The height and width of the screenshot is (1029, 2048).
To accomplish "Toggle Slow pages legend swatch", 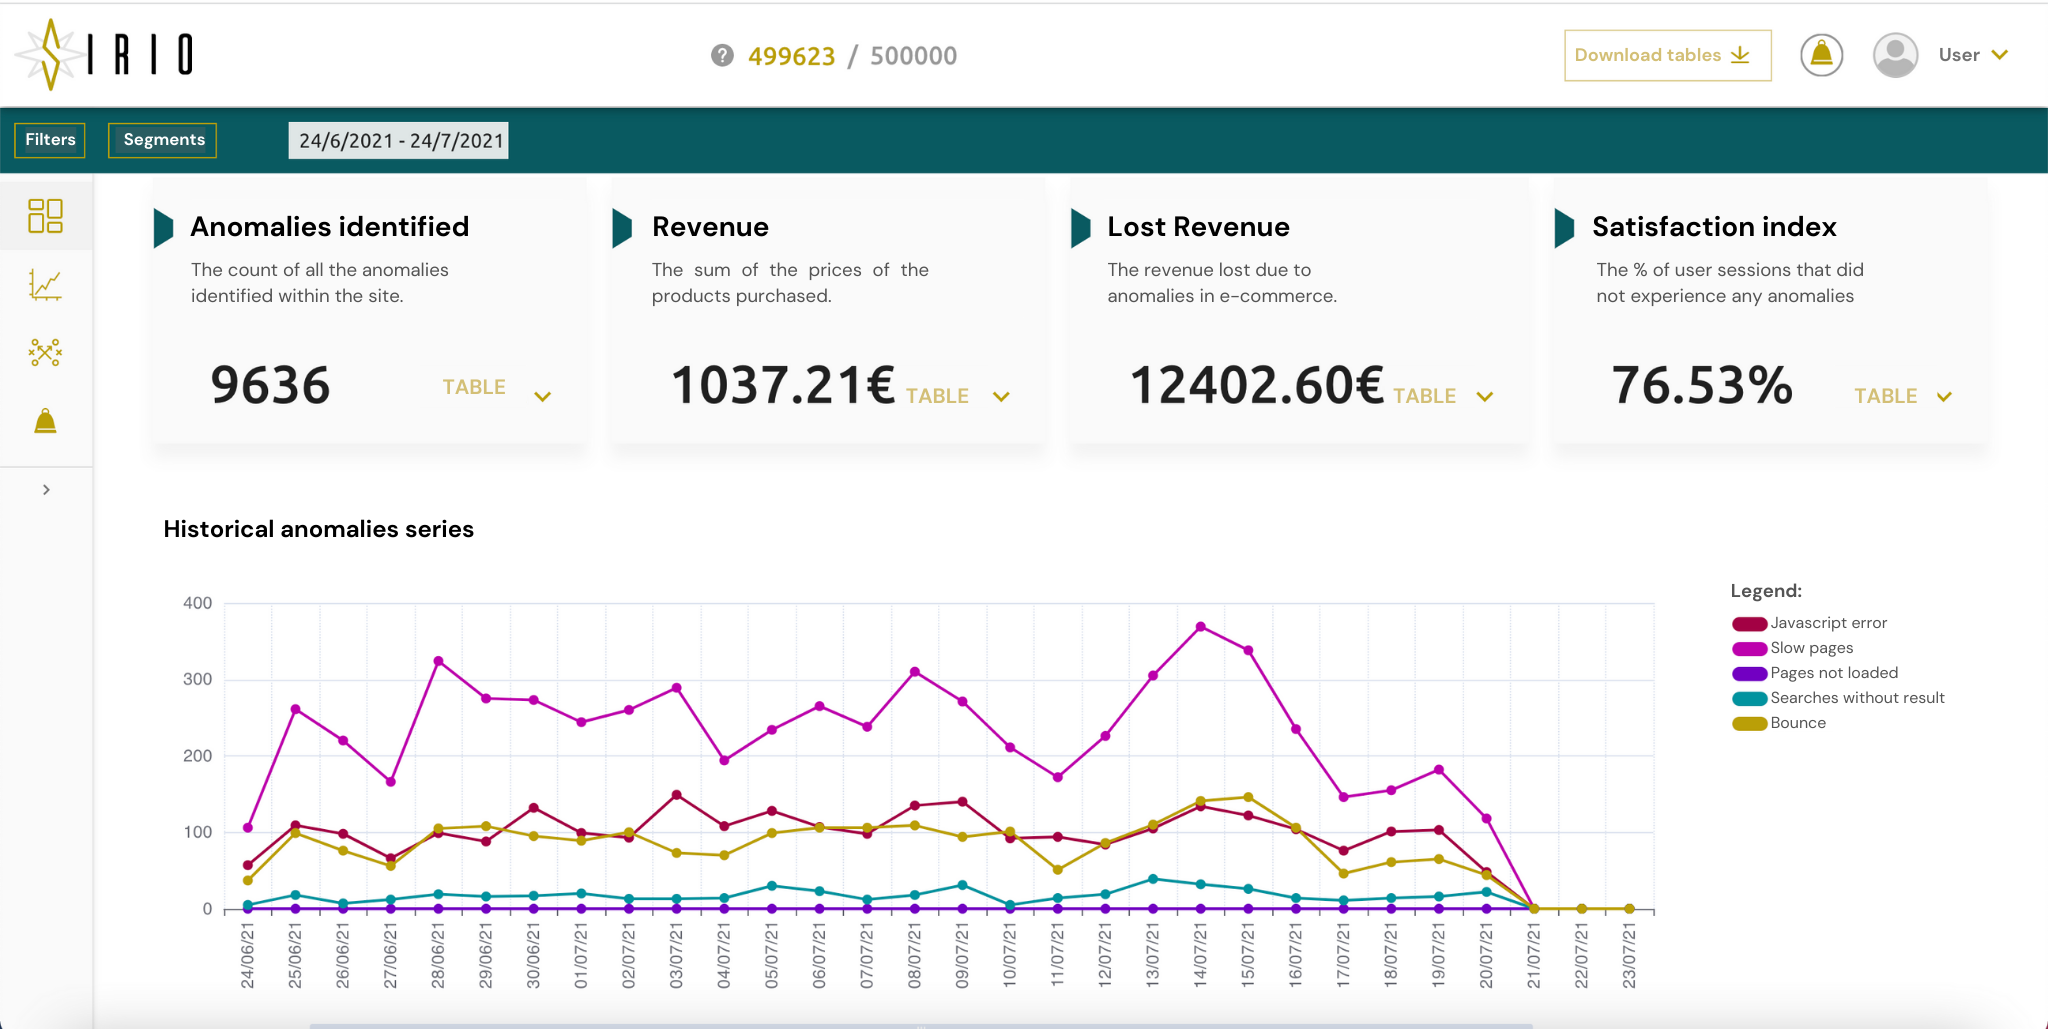I will (x=1749, y=649).
